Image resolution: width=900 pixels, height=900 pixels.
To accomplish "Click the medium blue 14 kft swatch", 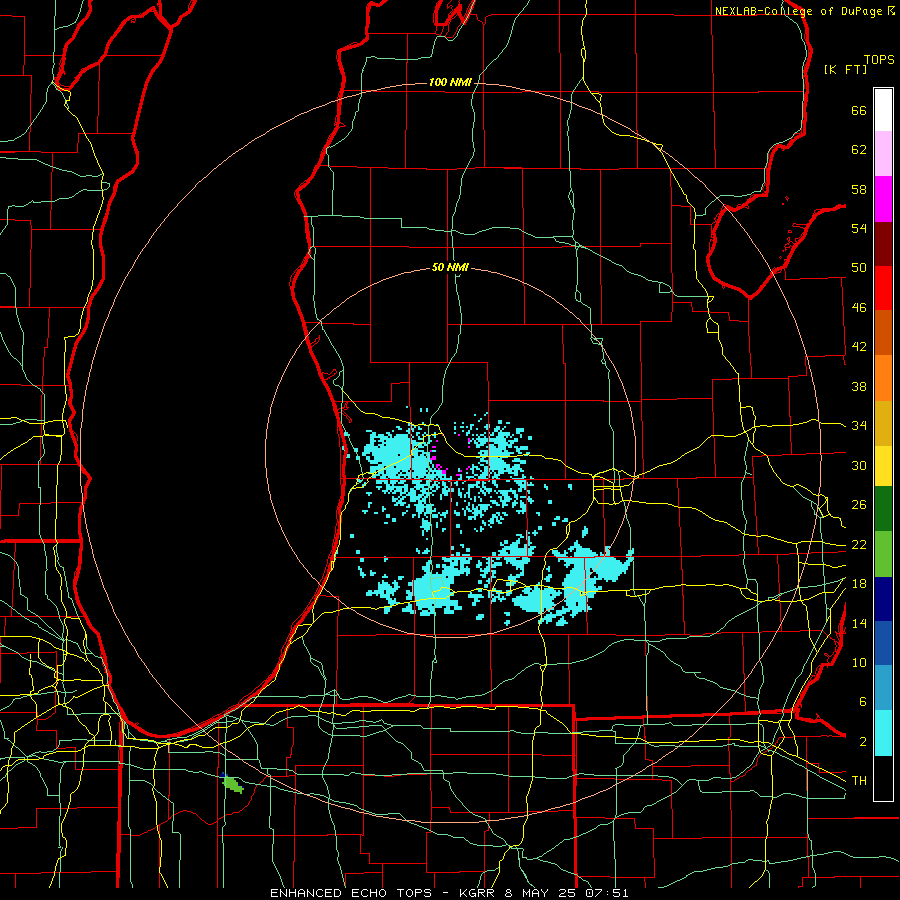I will [883, 643].
